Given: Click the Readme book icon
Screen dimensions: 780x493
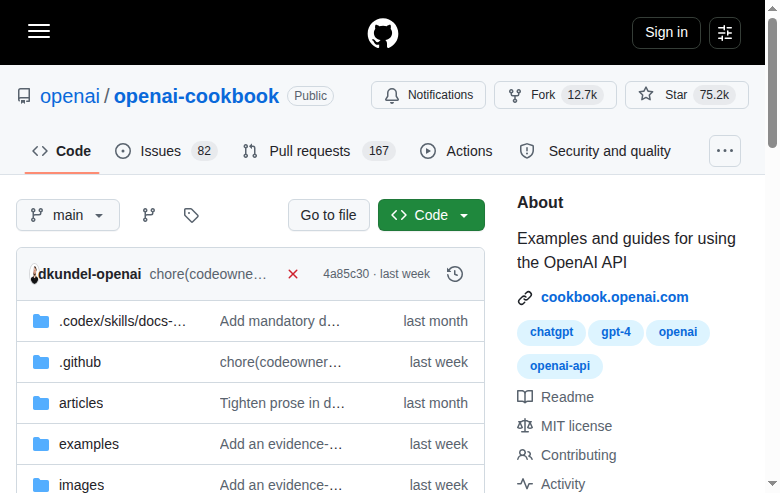Looking at the screenshot, I should (x=525, y=397).
